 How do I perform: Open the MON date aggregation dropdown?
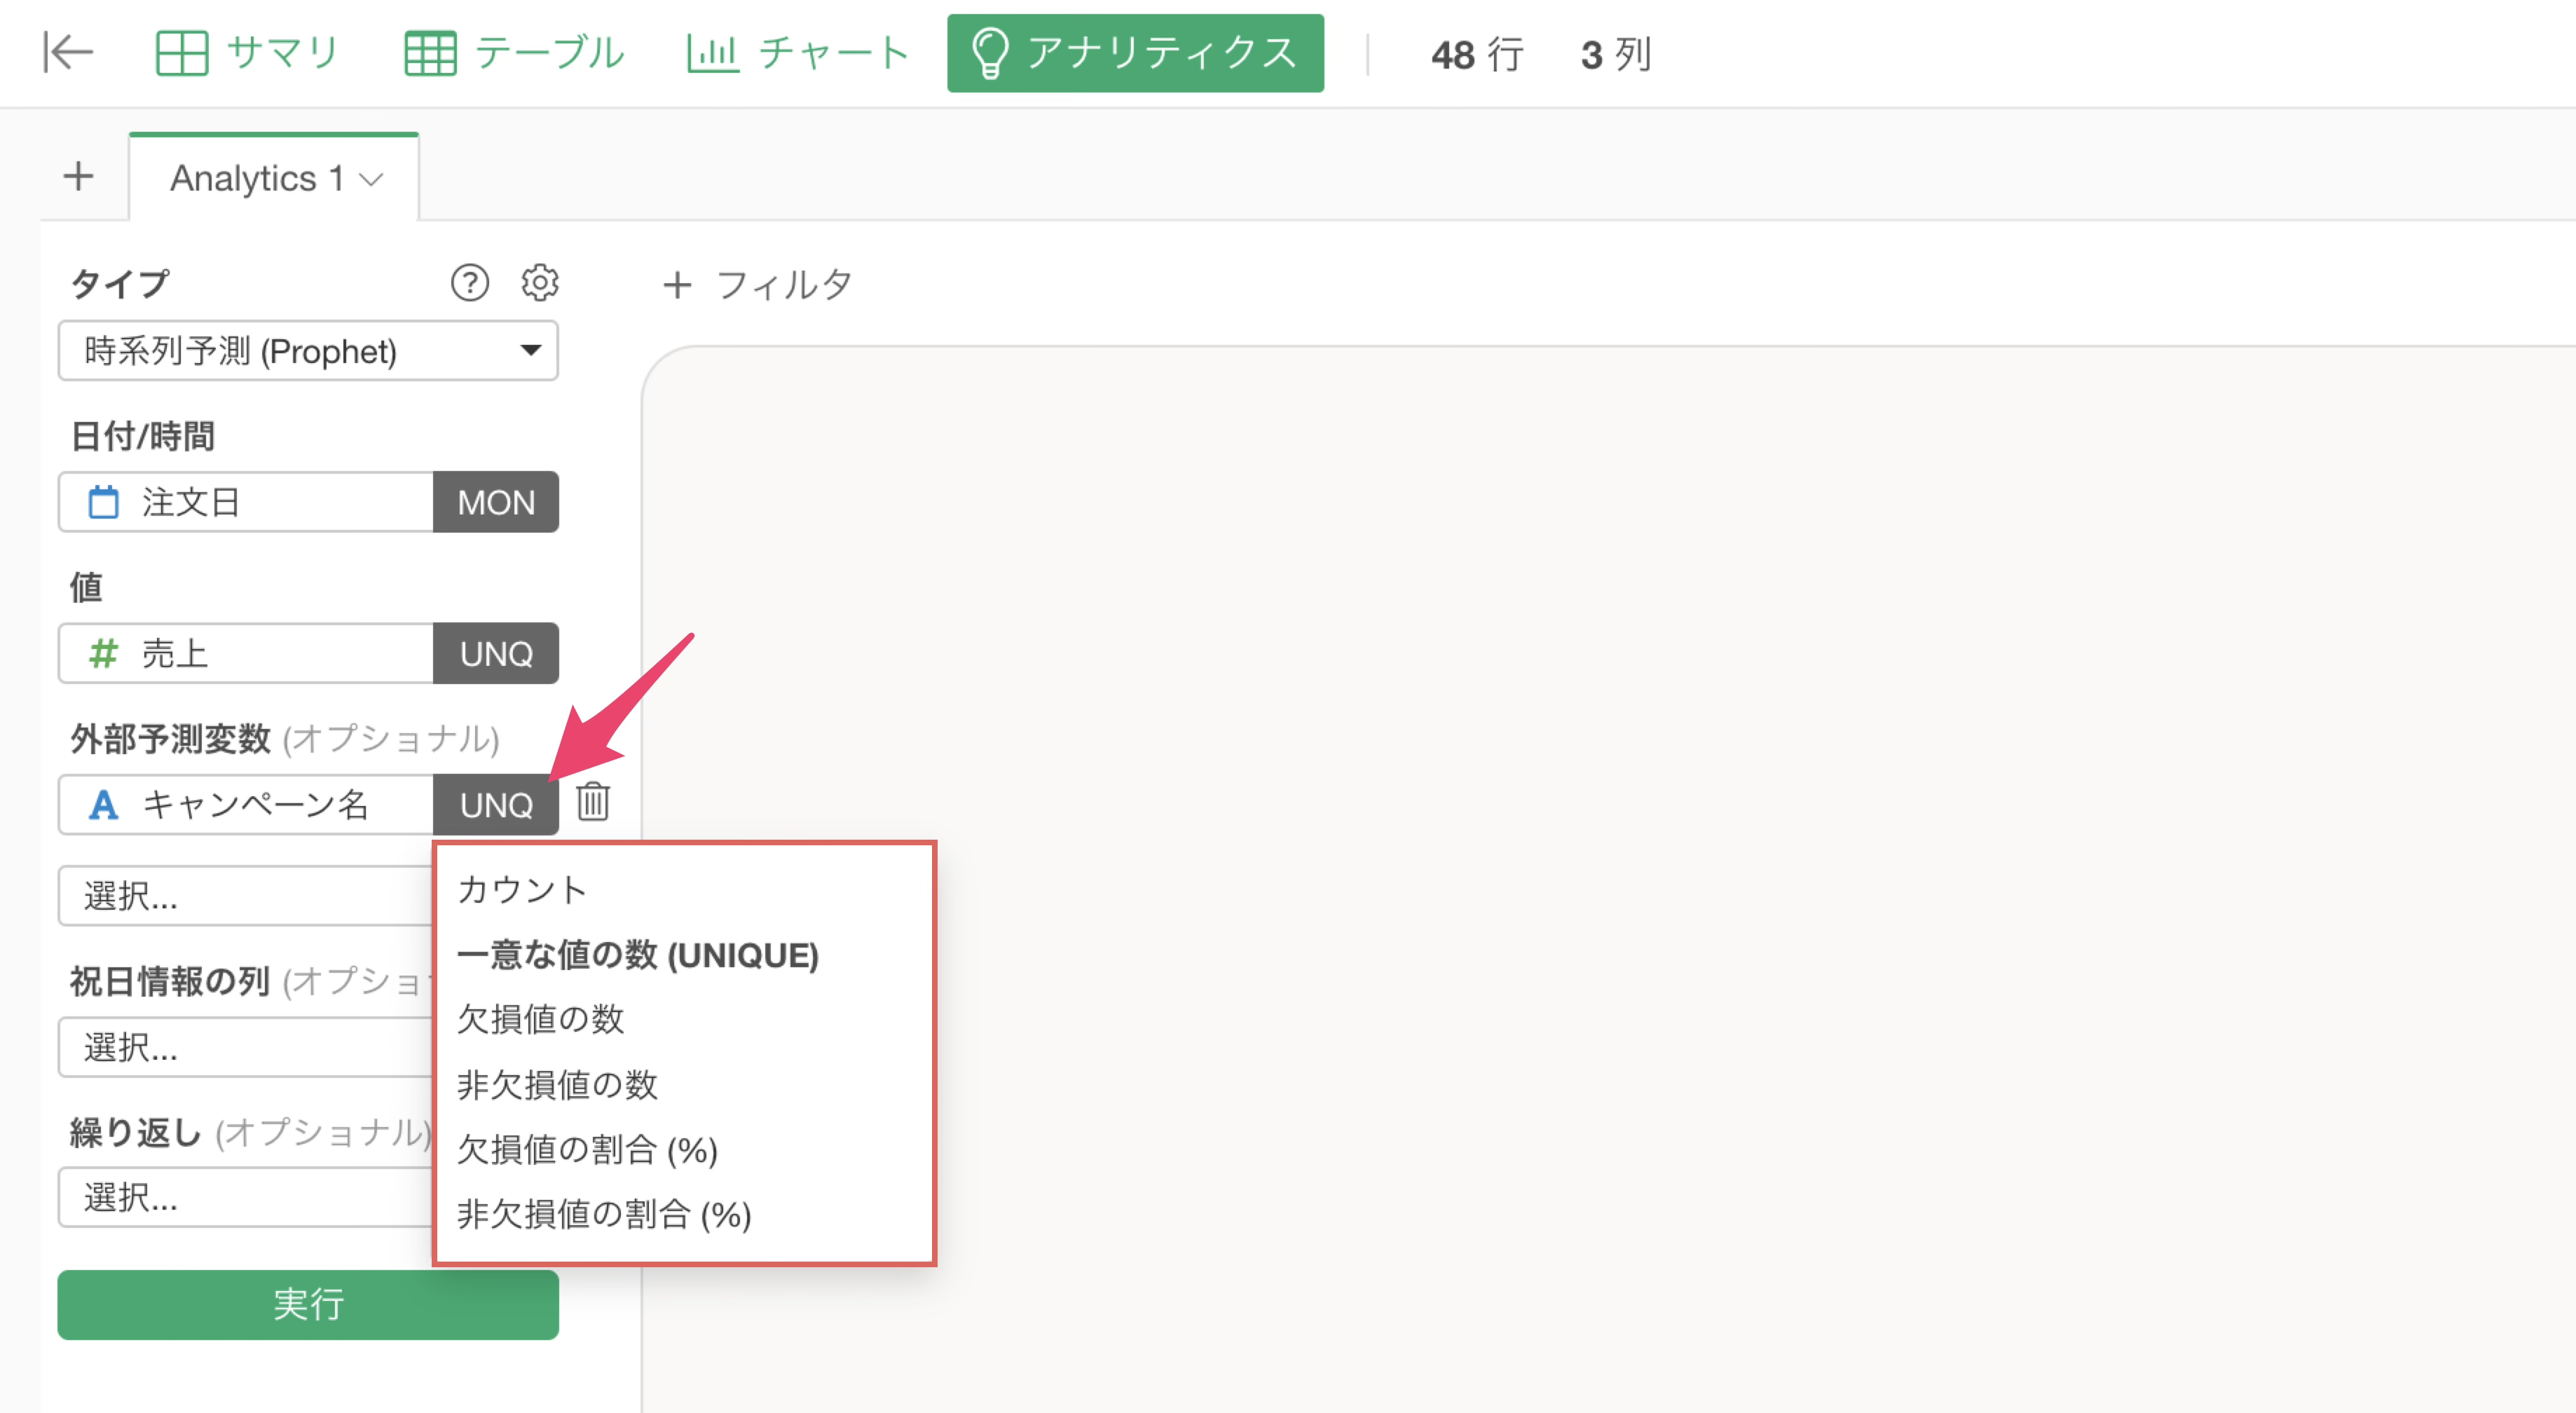(x=495, y=502)
